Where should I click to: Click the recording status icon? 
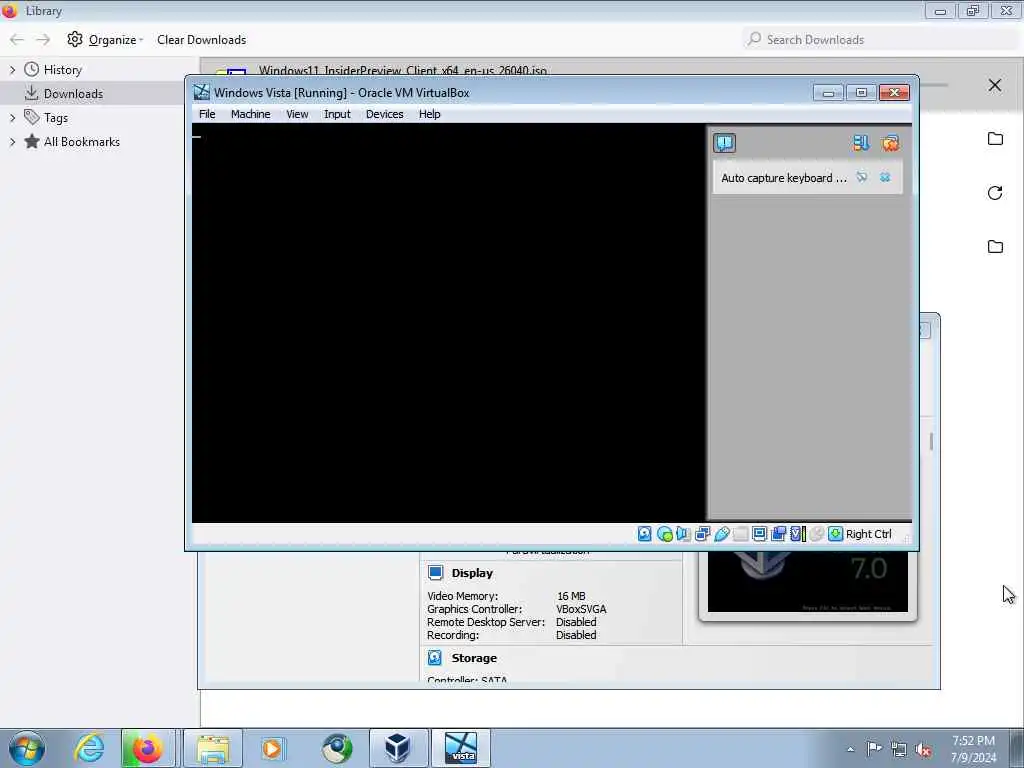tap(778, 534)
